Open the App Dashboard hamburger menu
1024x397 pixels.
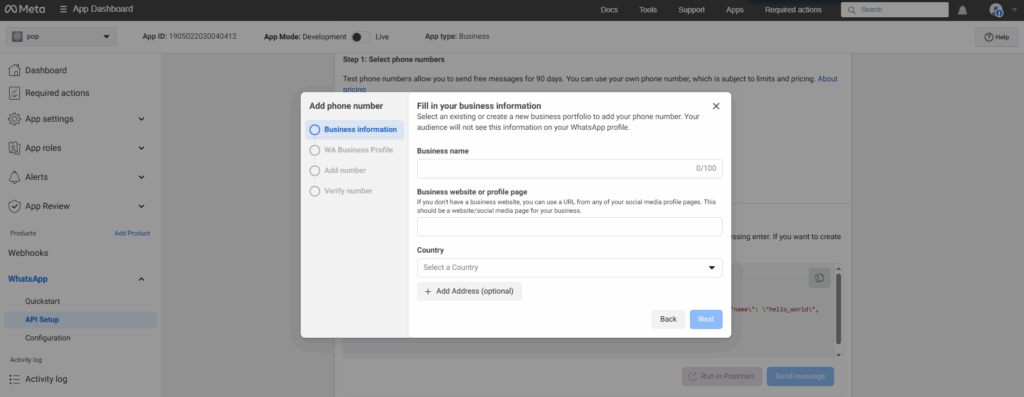(x=63, y=9)
